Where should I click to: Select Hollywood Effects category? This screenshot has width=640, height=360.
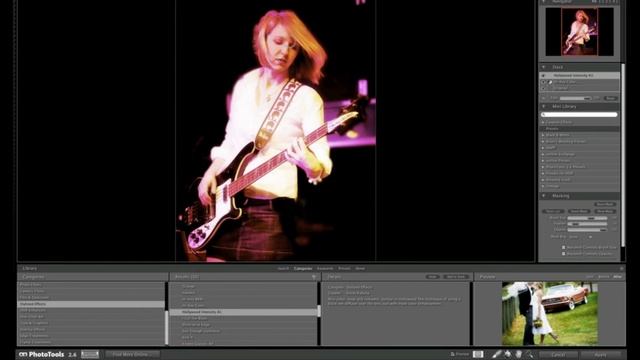(x=91, y=304)
